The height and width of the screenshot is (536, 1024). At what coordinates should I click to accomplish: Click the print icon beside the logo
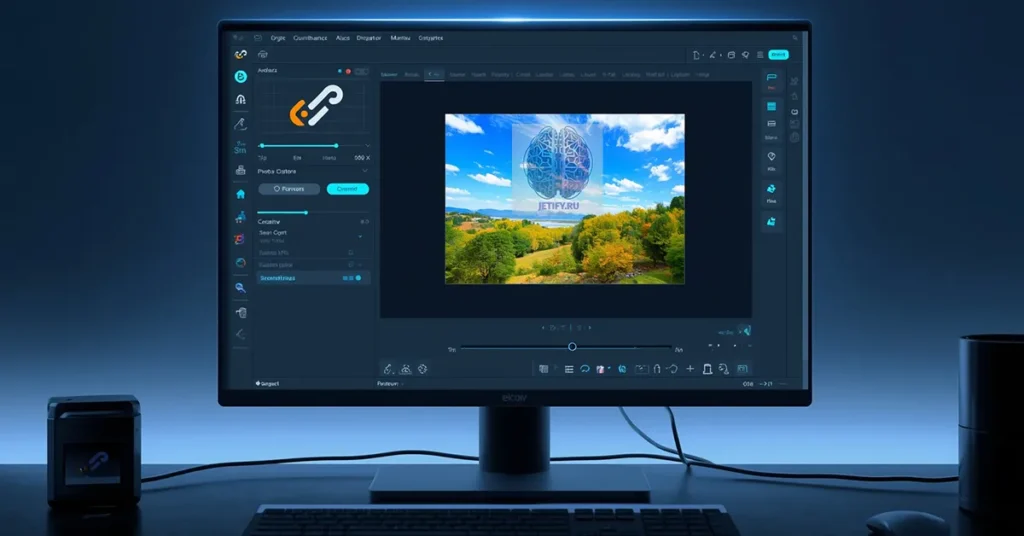click(263, 55)
